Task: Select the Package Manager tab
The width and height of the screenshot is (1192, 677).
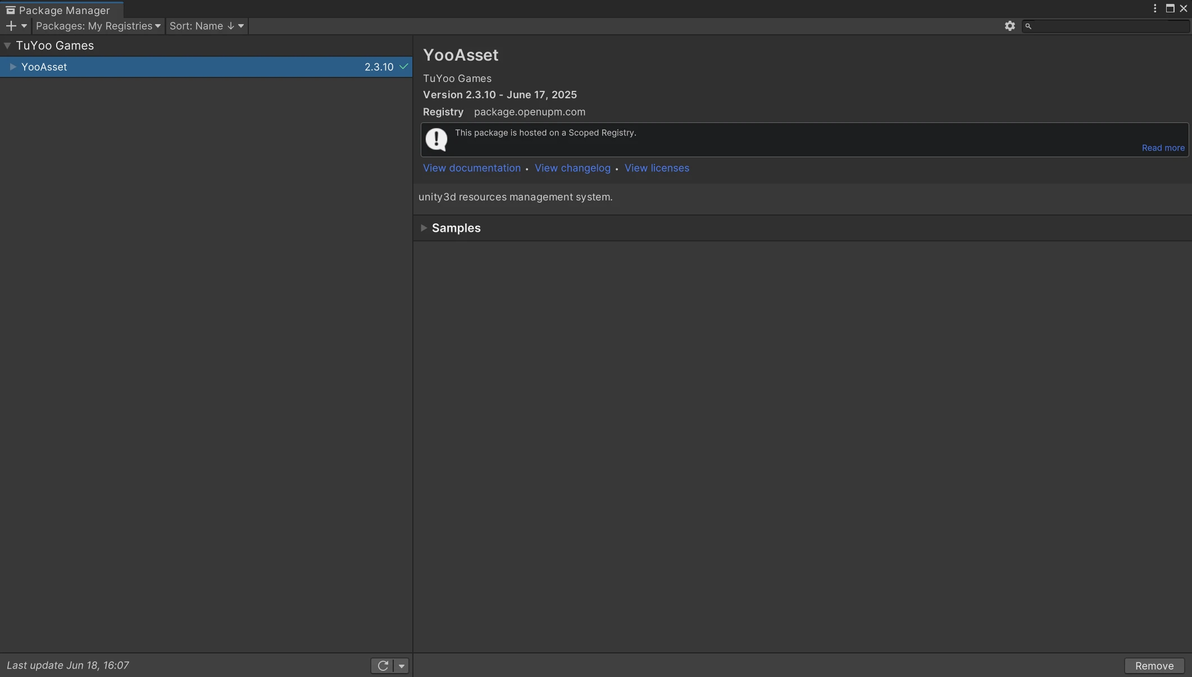Action: [62, 10]
